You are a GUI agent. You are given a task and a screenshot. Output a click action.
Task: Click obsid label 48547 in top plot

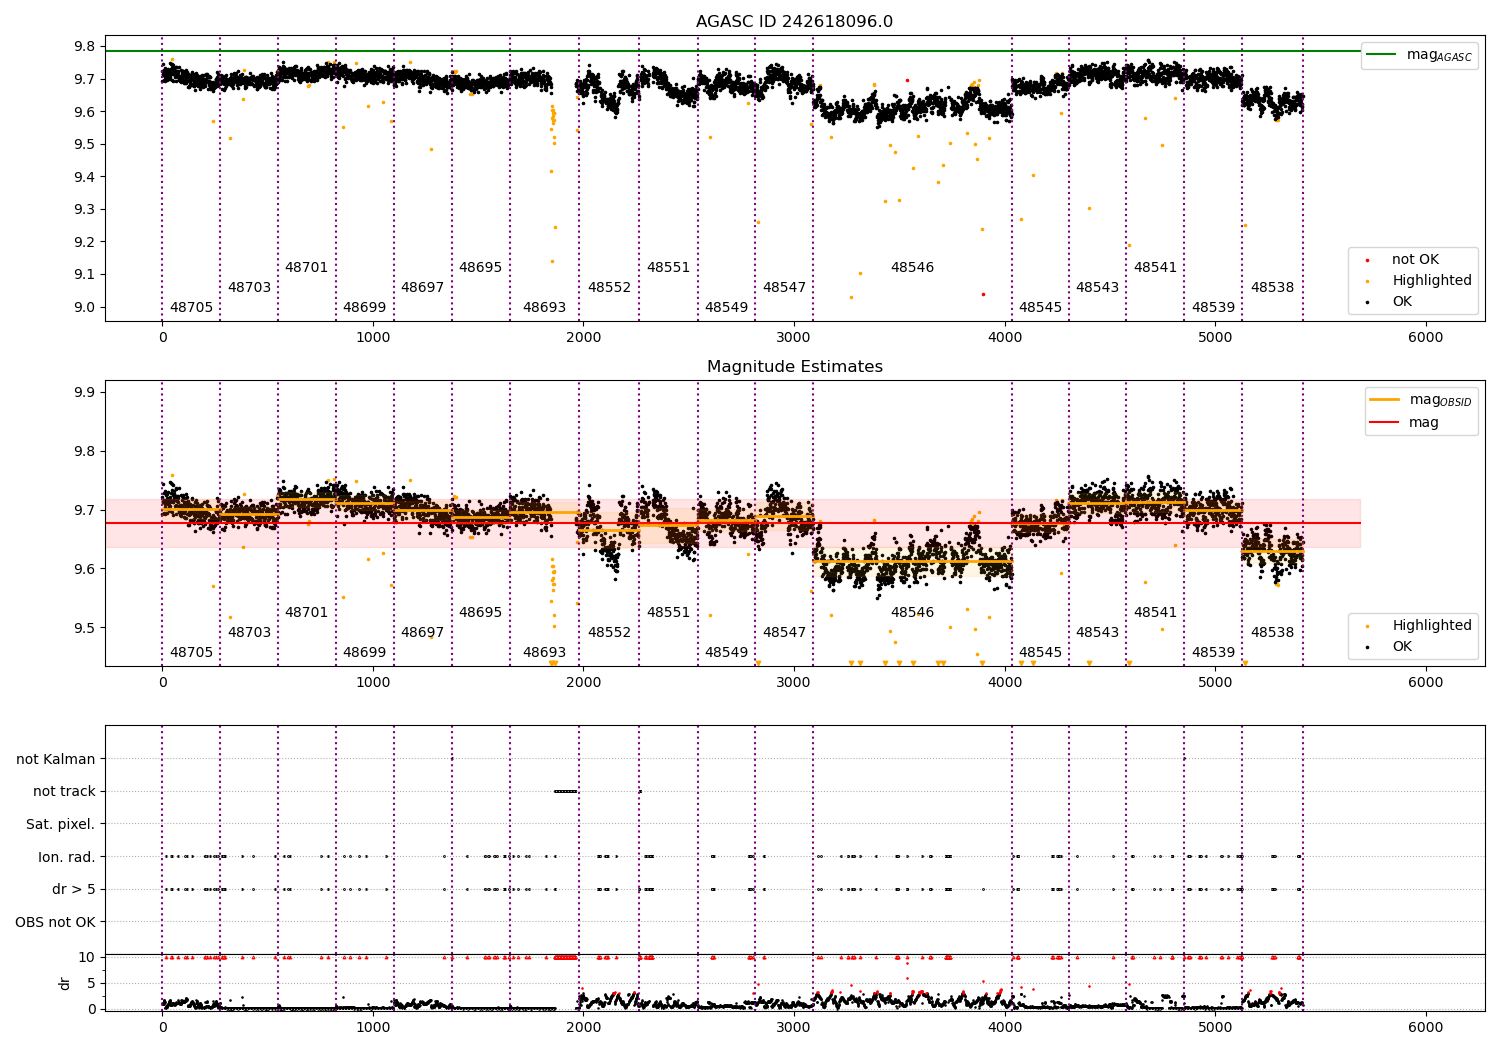pos(784,287)
